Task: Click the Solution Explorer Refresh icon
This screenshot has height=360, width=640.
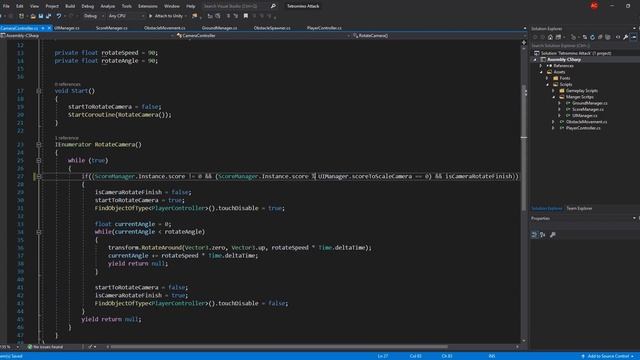Action: coord(592,37)
